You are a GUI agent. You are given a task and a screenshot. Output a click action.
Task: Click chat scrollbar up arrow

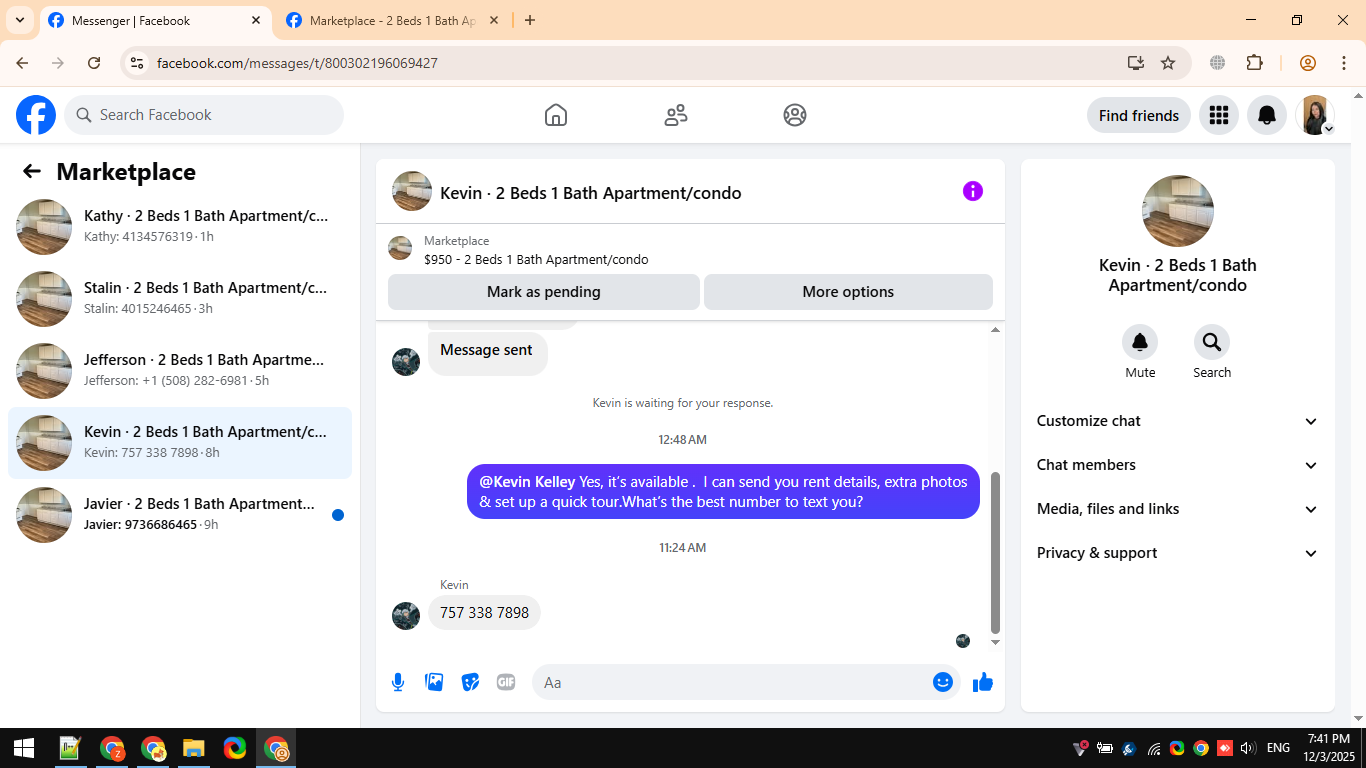(995, 330)
